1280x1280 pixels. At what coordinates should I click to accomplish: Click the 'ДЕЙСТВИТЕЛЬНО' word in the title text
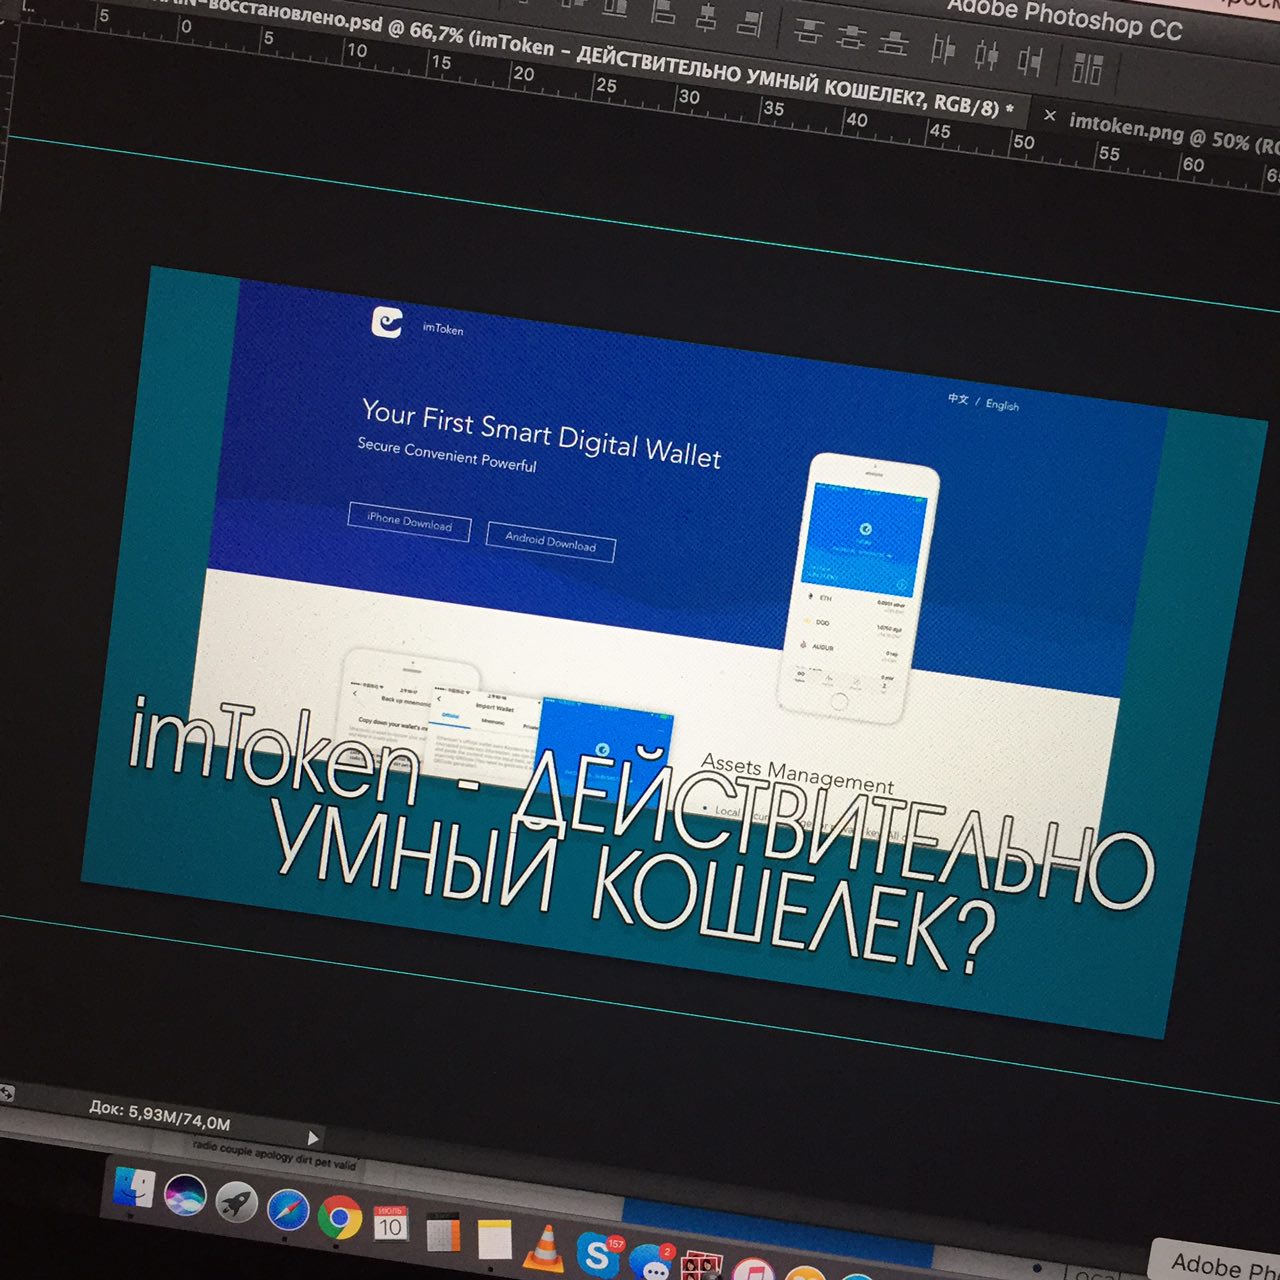835,830
